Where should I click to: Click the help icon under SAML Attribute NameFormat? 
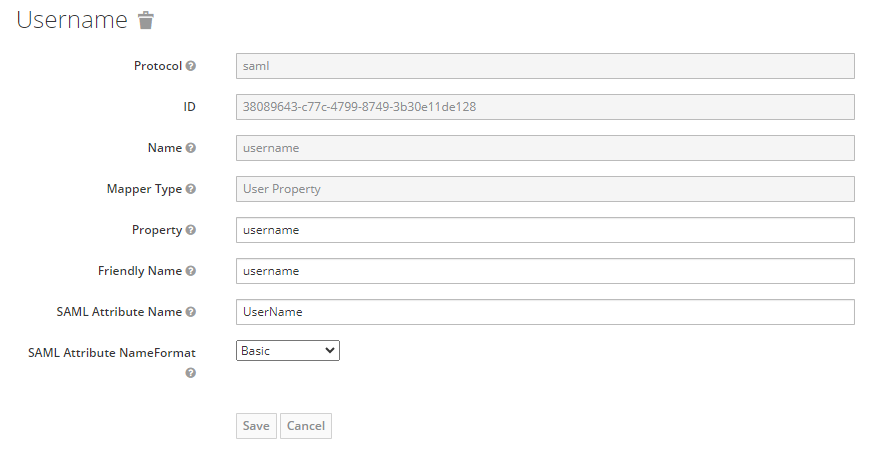pyautogui.click(x=191, y=373)
